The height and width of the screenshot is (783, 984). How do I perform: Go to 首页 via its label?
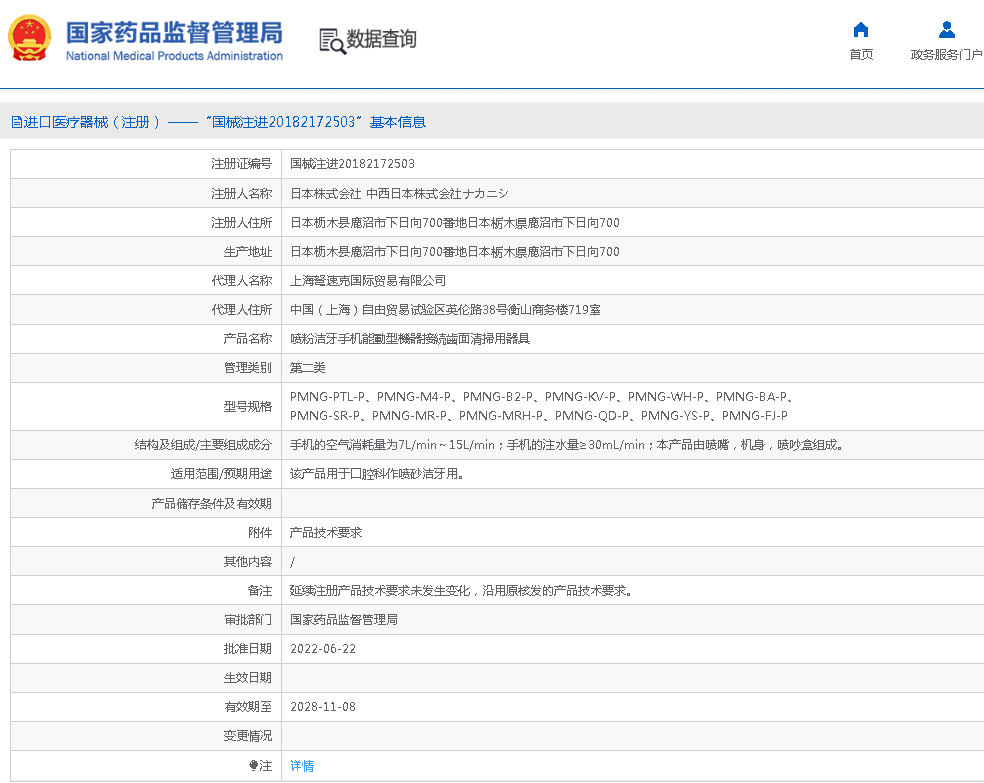861,55
